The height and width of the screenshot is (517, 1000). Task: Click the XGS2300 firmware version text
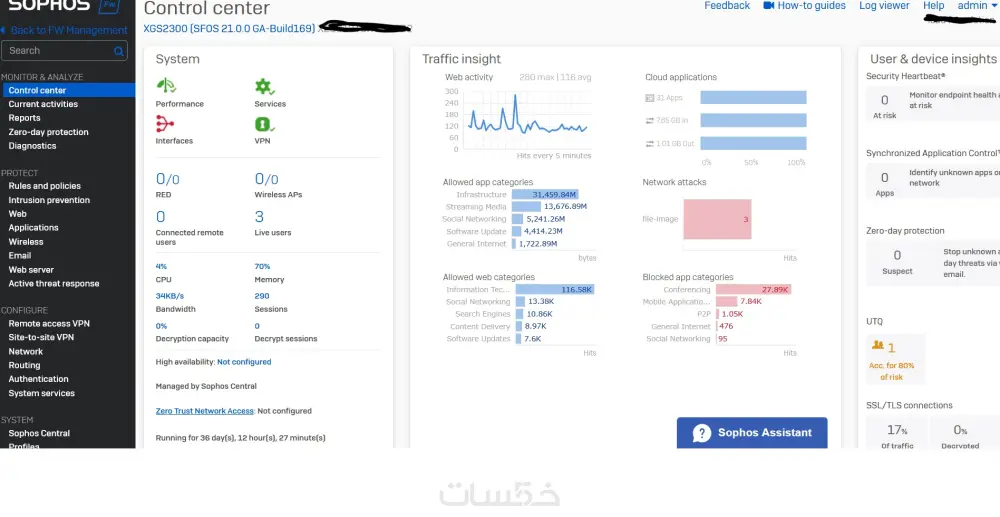point(230,29)
